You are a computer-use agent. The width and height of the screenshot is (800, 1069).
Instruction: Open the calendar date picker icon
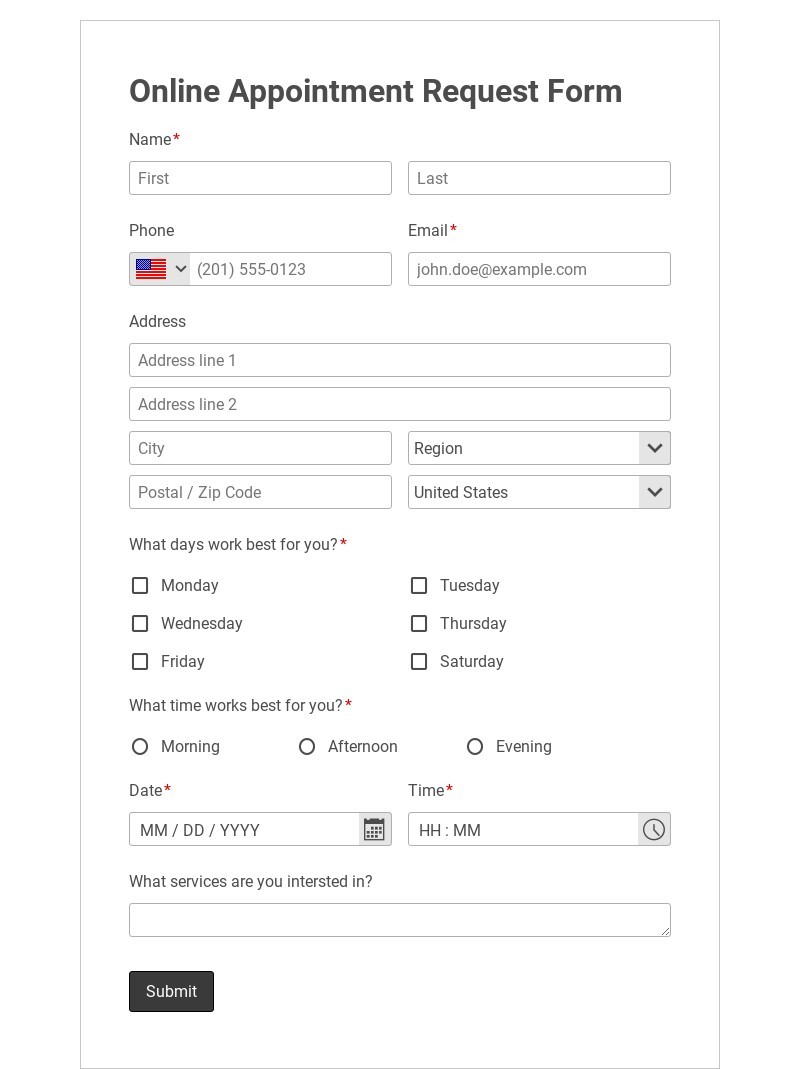coord(374,829)
